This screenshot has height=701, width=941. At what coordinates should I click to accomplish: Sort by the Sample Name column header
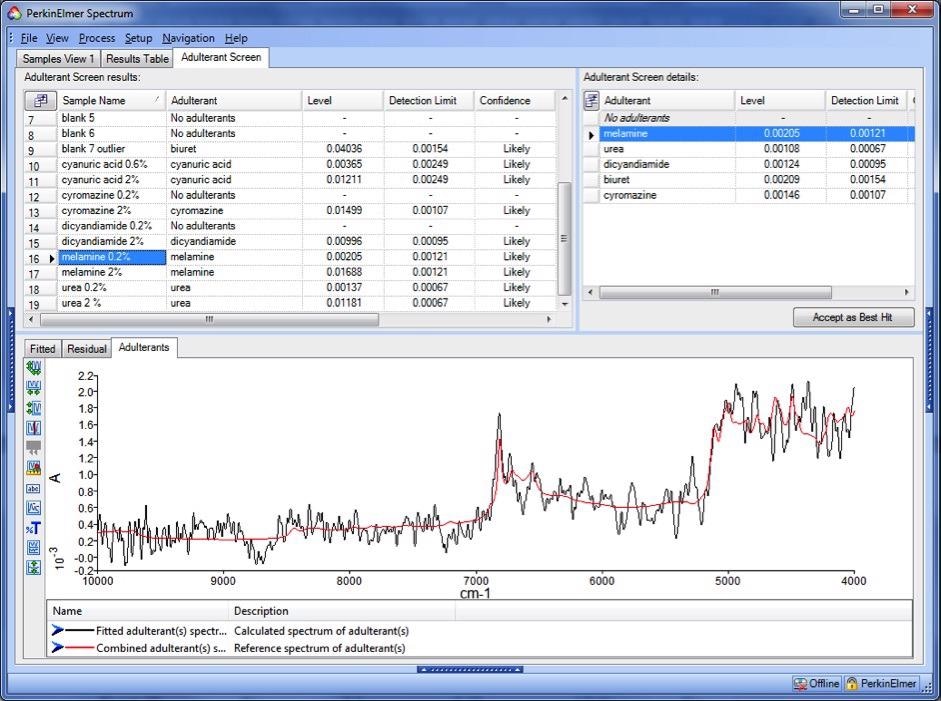111,100
